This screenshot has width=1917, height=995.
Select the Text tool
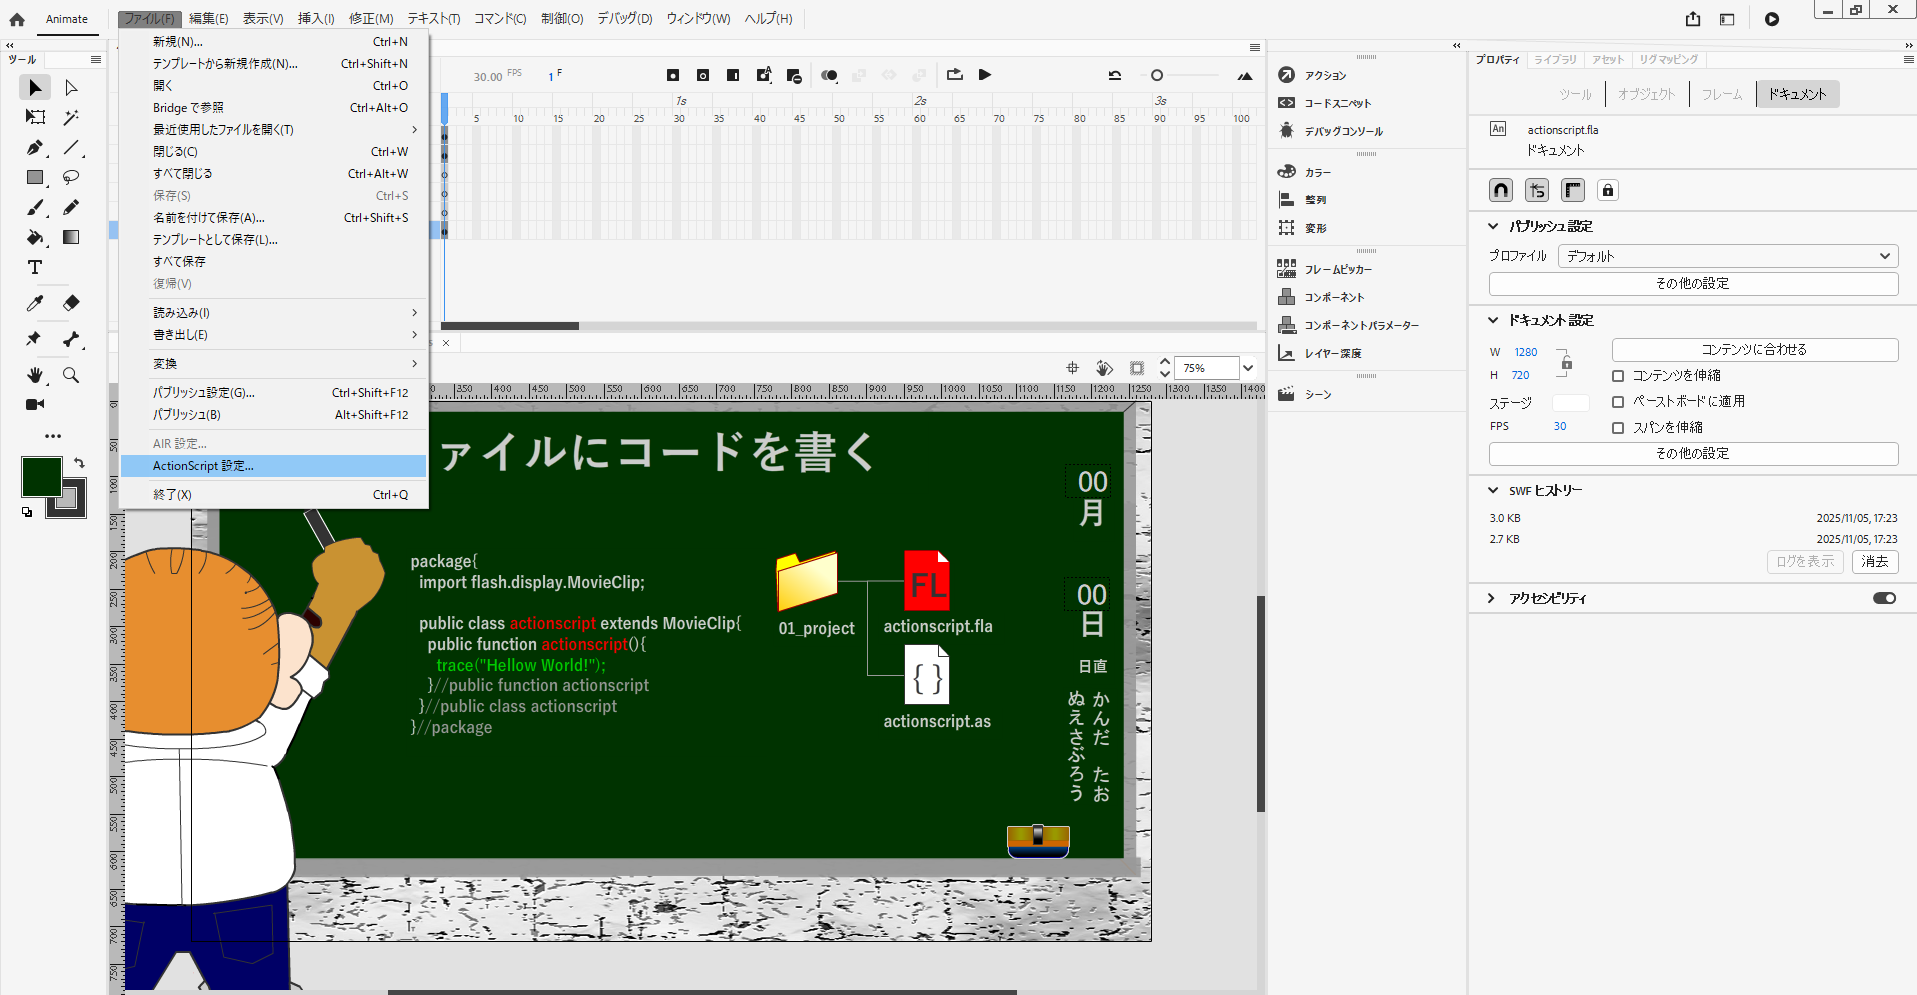tap(34, 267)
